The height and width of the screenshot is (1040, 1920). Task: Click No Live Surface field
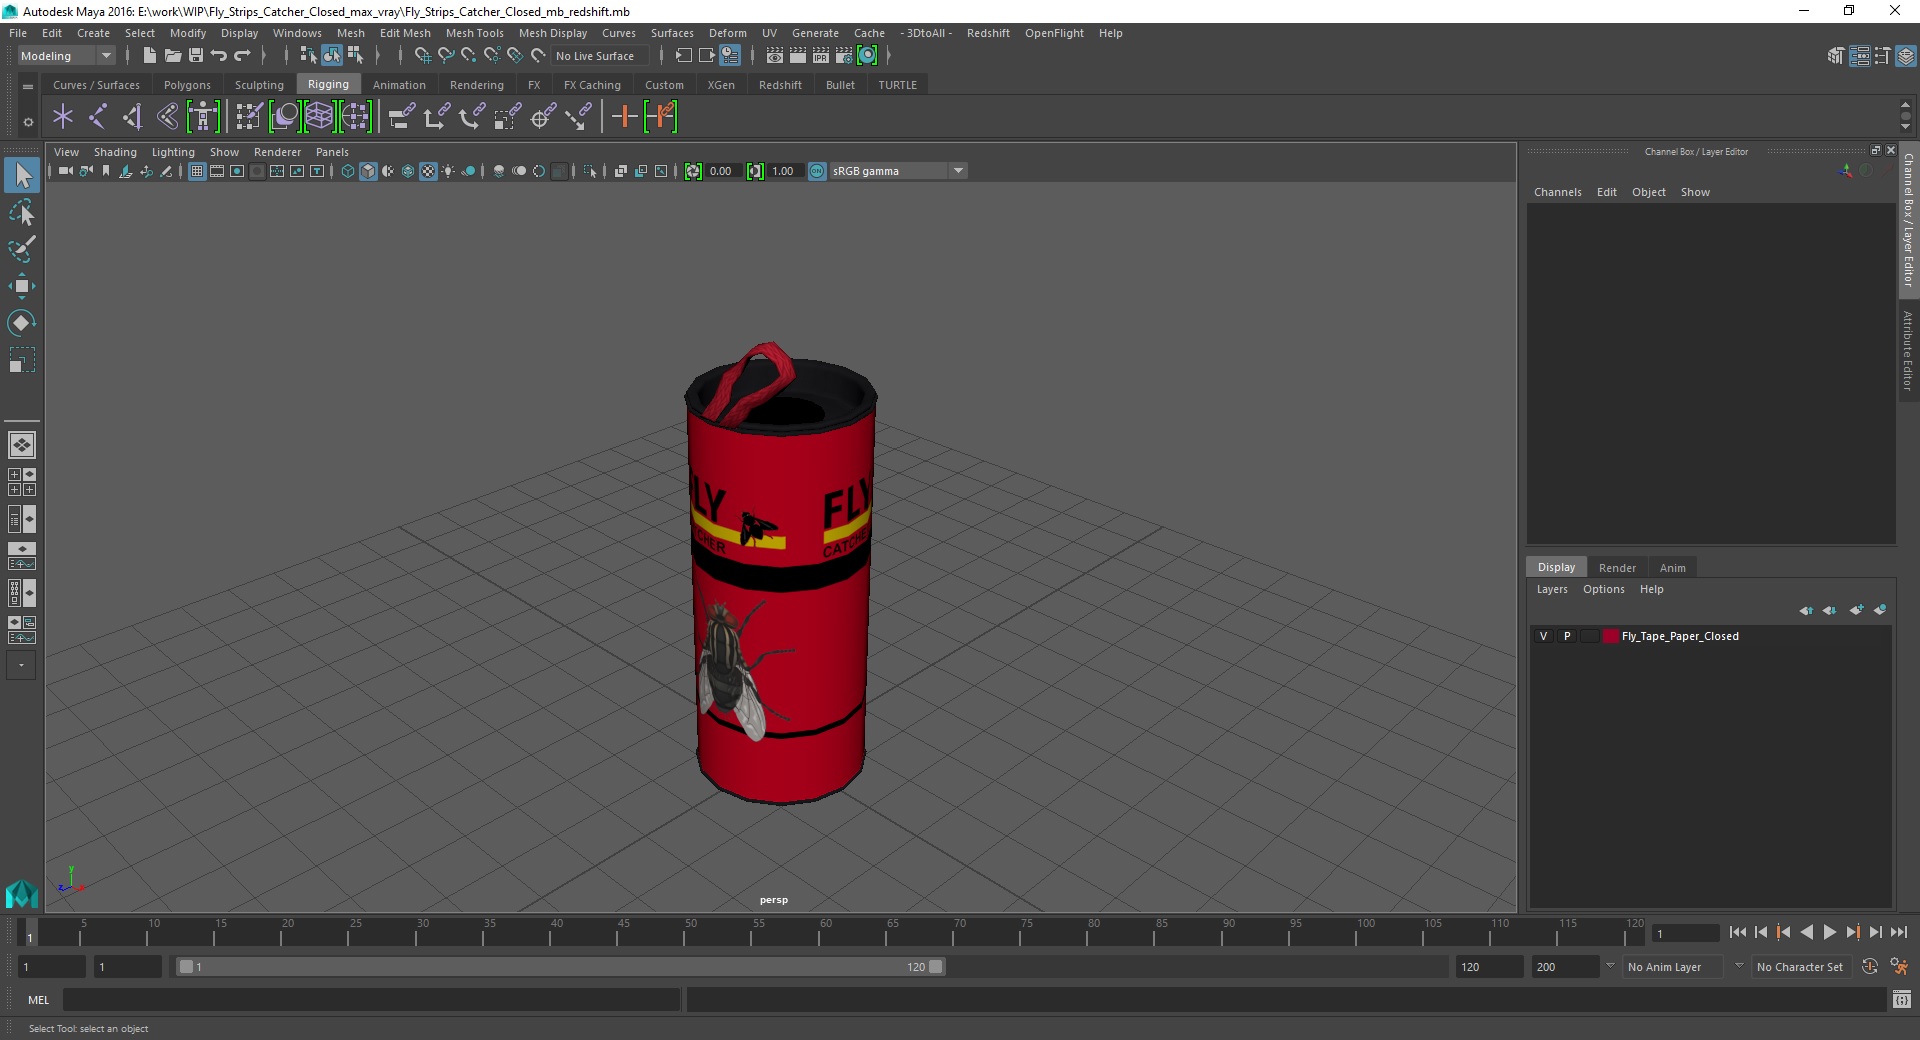(600, 56)
